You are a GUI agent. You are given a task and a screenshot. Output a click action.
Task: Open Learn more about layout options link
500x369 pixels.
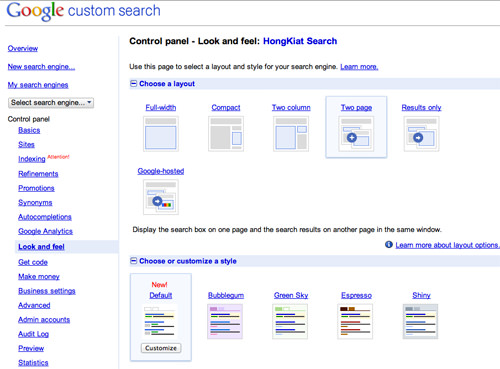coord(447,245)
